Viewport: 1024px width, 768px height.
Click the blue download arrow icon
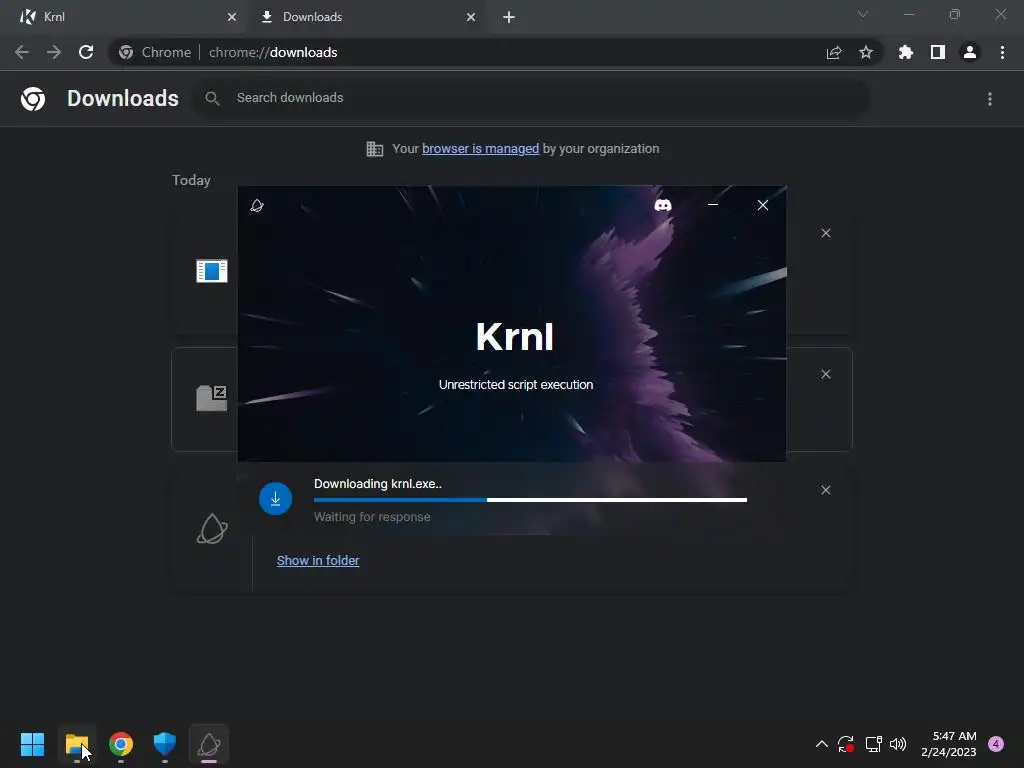(276, 499)
